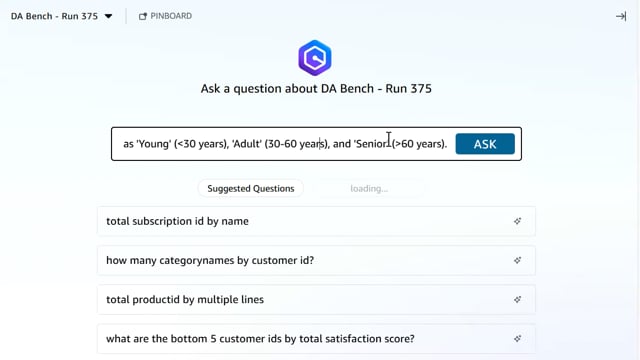Click the ASK button

point(485,144)
